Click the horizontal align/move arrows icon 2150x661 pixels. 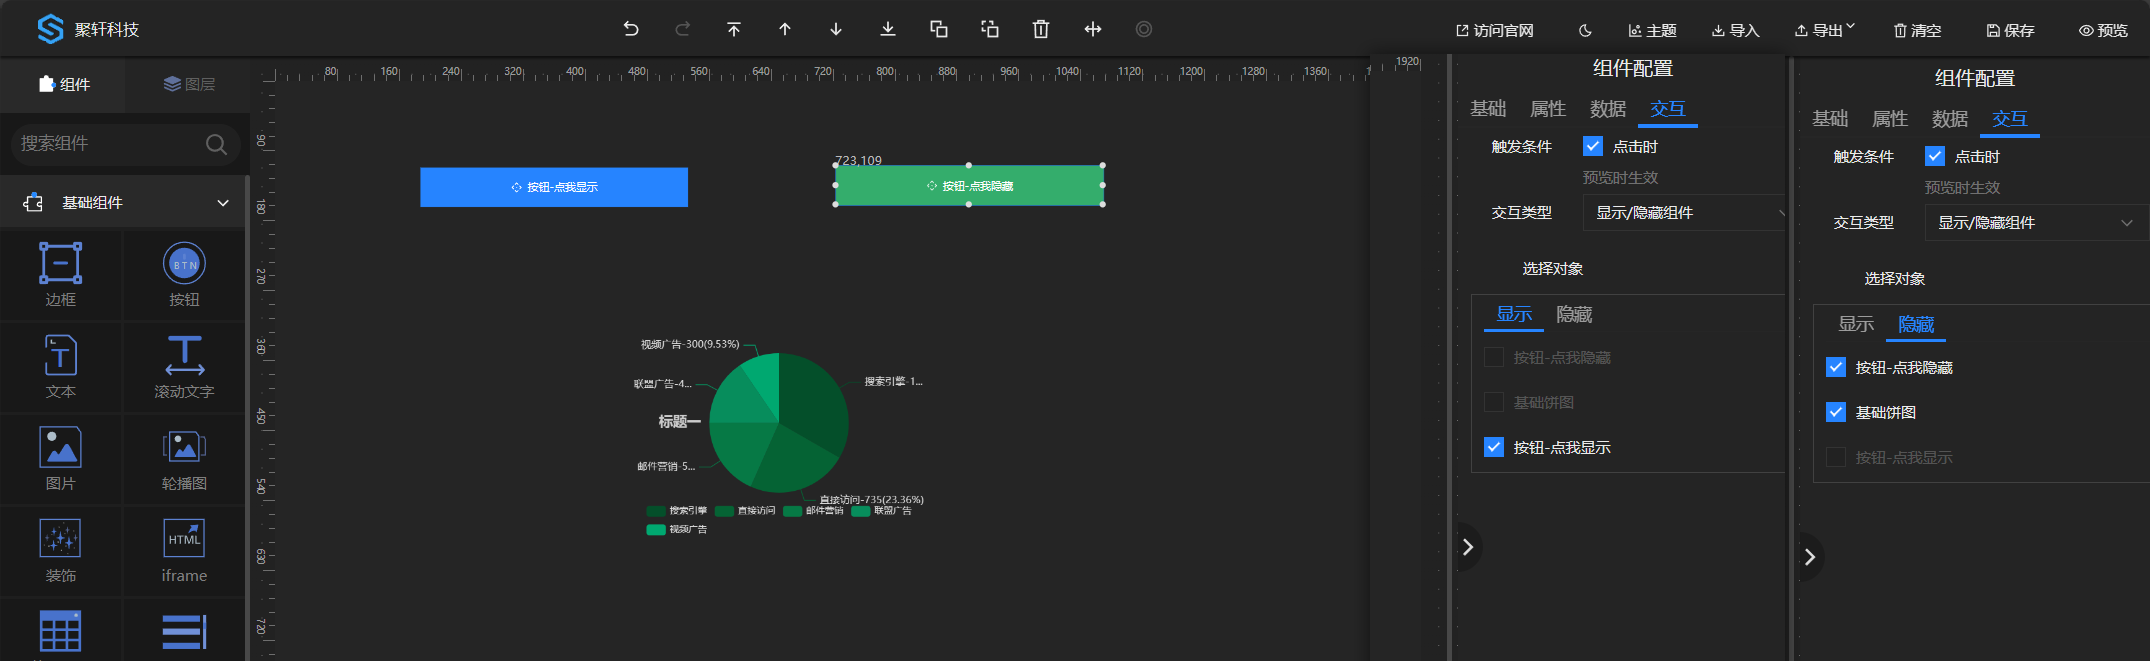(1093, 29)
